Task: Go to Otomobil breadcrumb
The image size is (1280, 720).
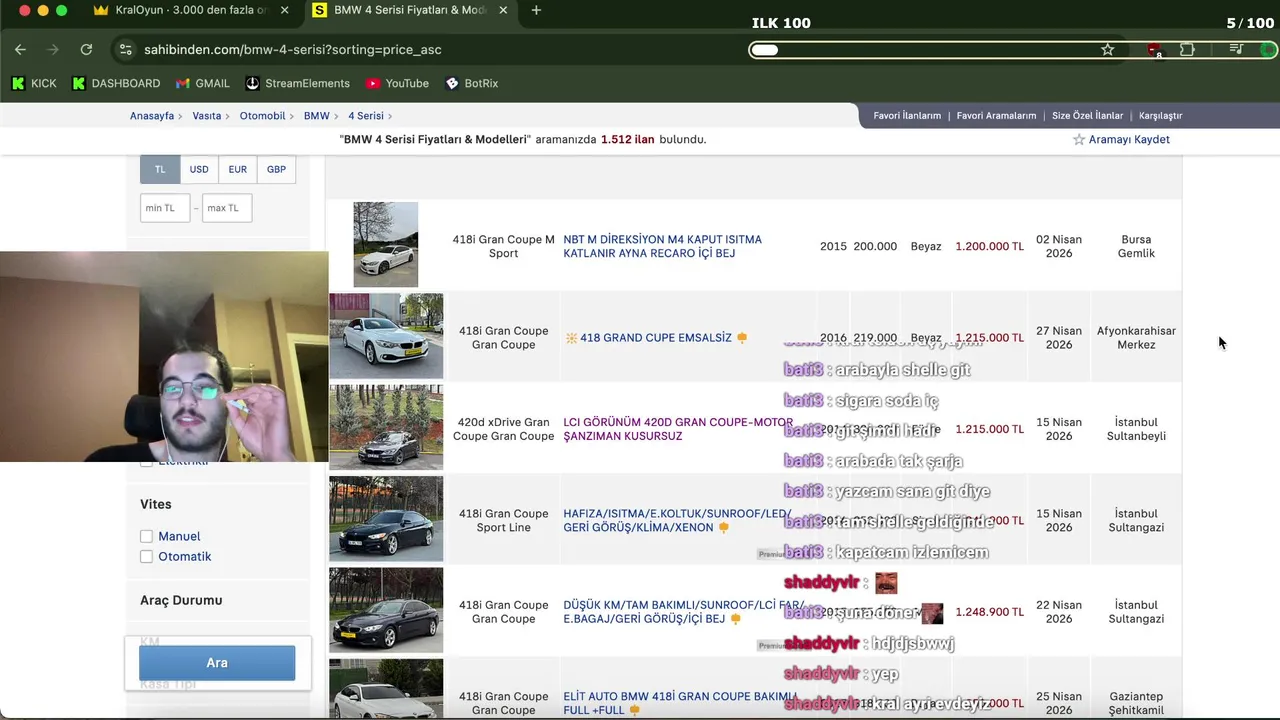Action: point(262,116)
